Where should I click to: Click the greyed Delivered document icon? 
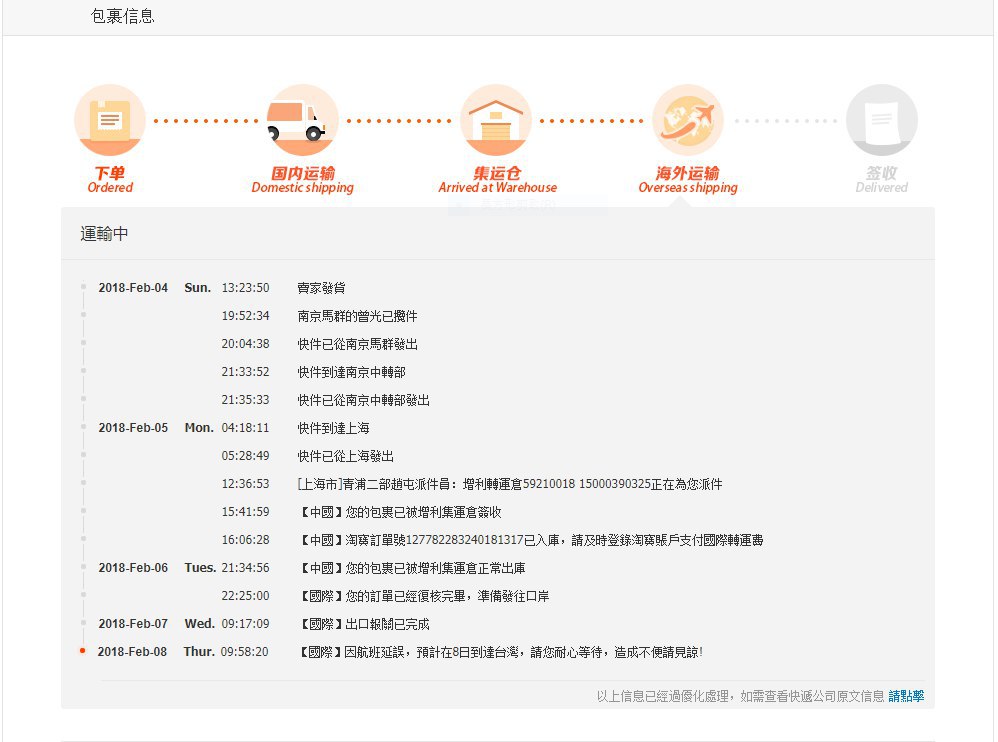click(x=882, y=120)
